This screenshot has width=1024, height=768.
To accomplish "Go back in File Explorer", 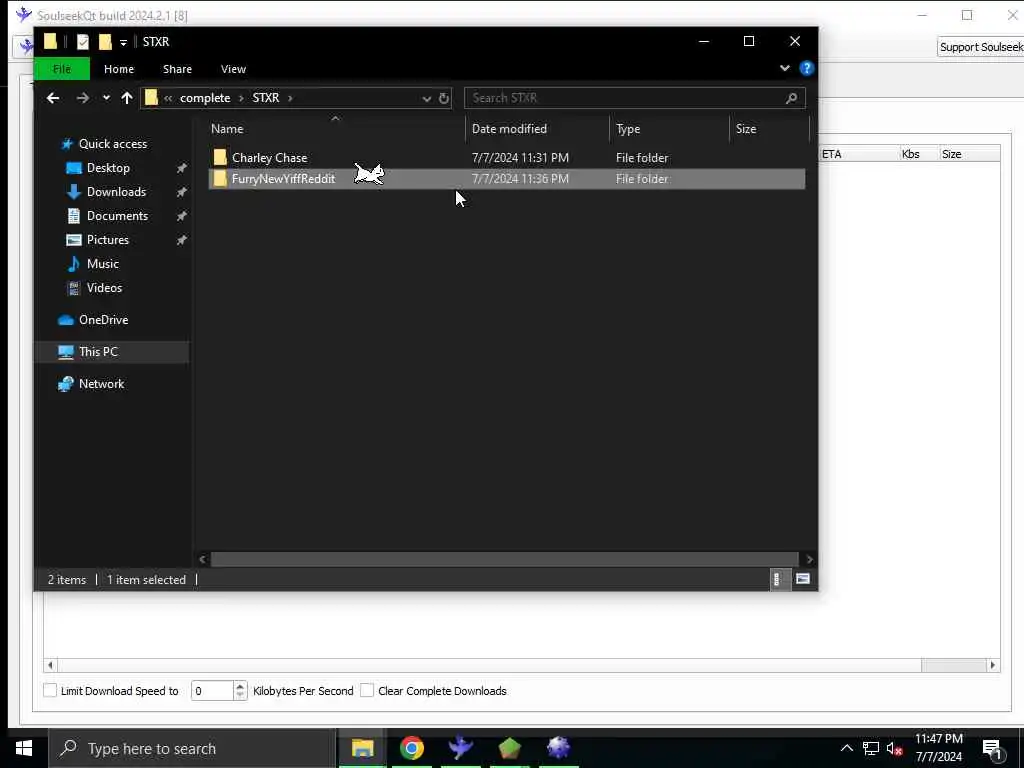I will coord(53,98).
